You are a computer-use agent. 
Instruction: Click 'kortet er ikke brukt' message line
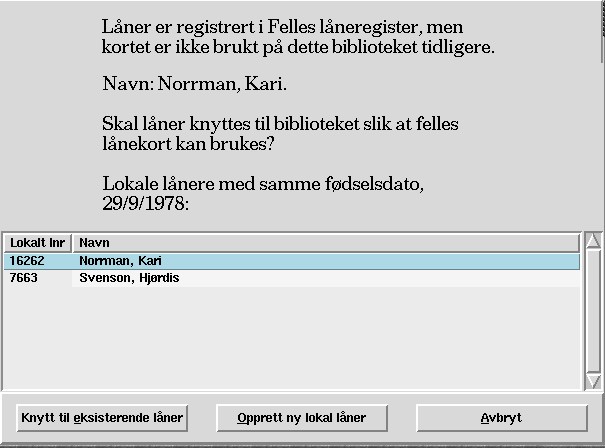click(x=298, y=46)
